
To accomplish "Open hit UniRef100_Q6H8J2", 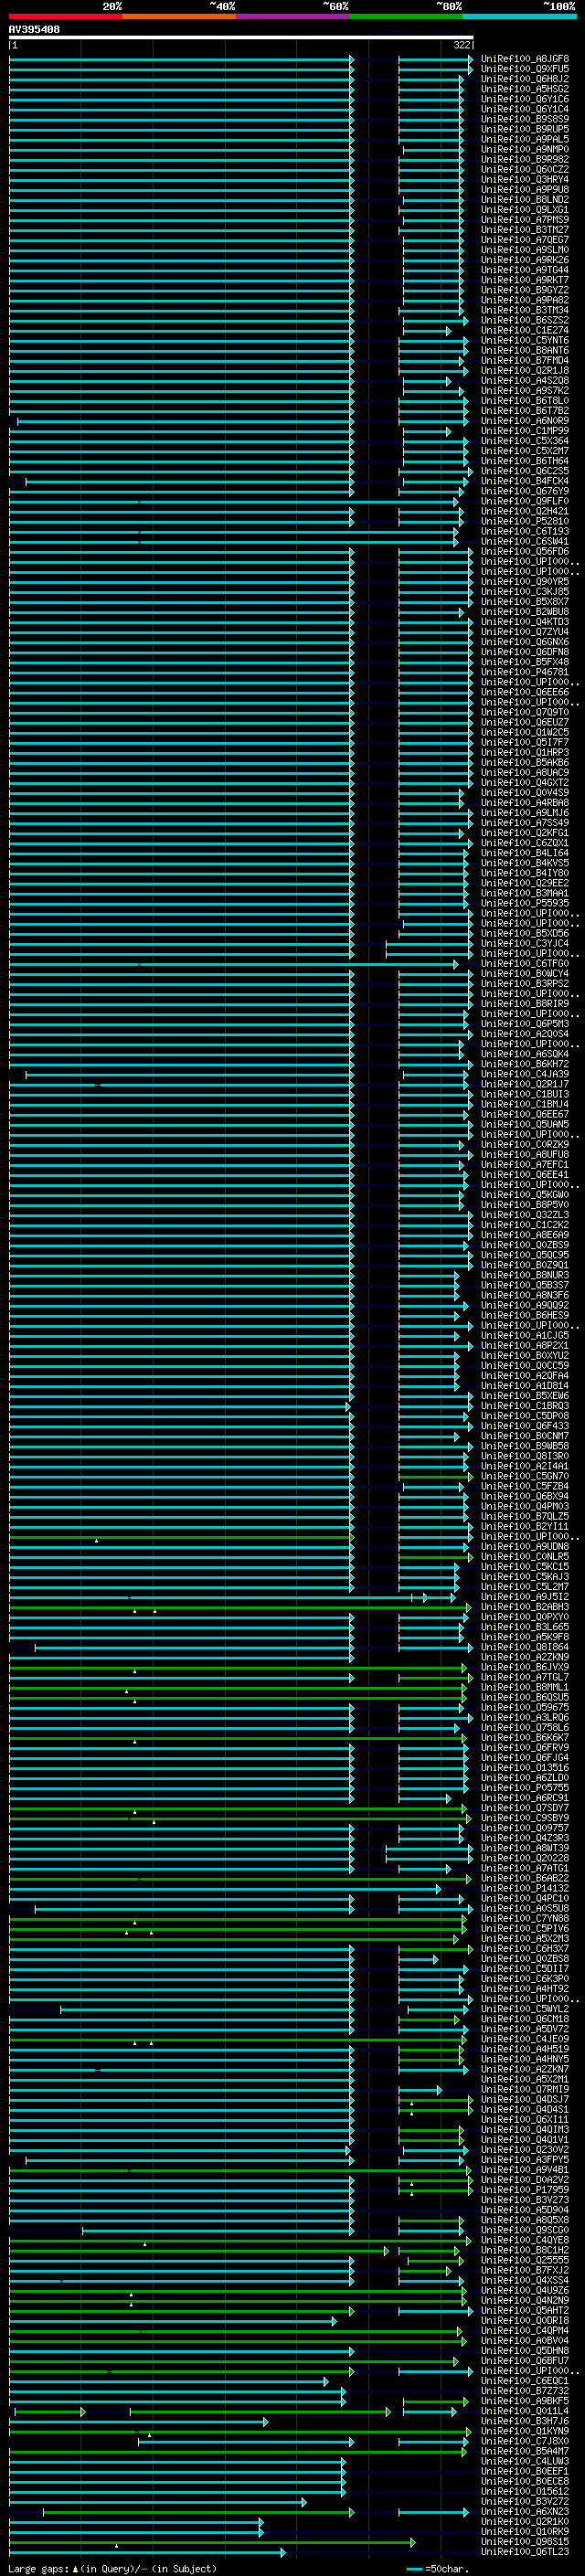I will pos(525,79).
